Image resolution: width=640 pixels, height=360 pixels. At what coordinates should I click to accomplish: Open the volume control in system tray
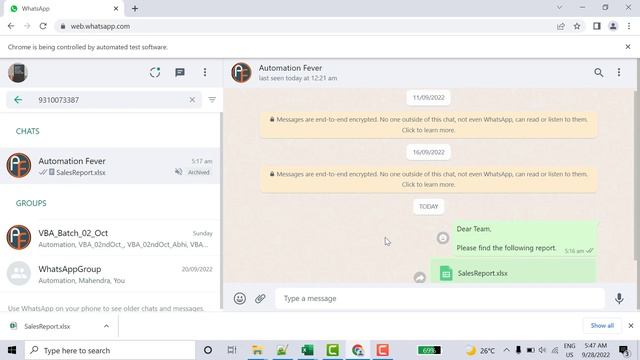[542, 350]
